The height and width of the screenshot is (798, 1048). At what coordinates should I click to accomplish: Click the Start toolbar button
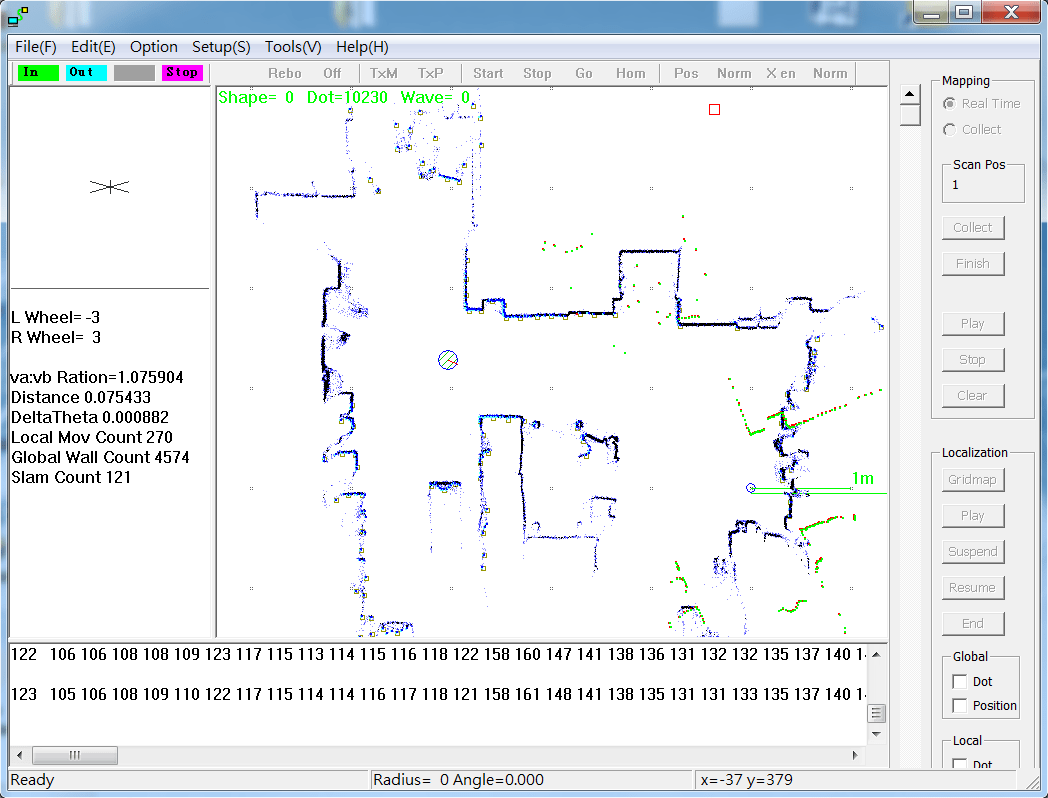tap(488, 74)
